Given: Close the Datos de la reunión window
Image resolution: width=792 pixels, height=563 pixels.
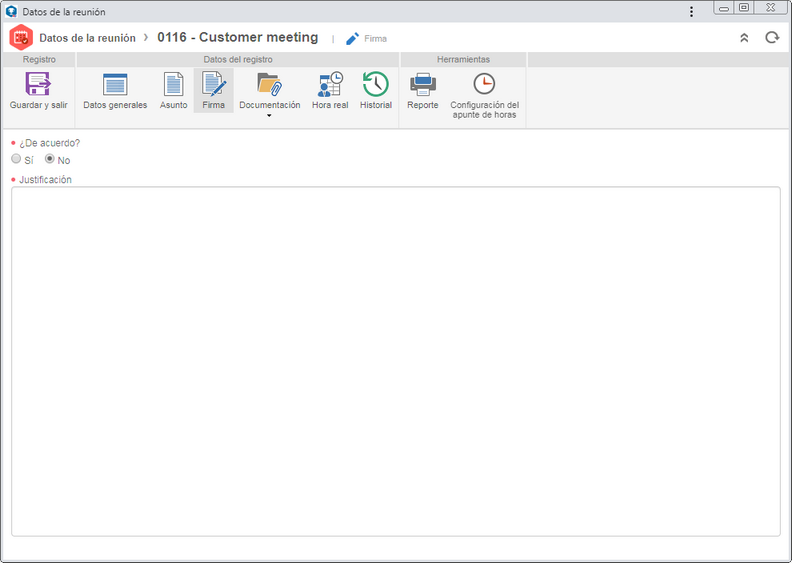Looking at the screenshot, I should (x=771, y=8).
